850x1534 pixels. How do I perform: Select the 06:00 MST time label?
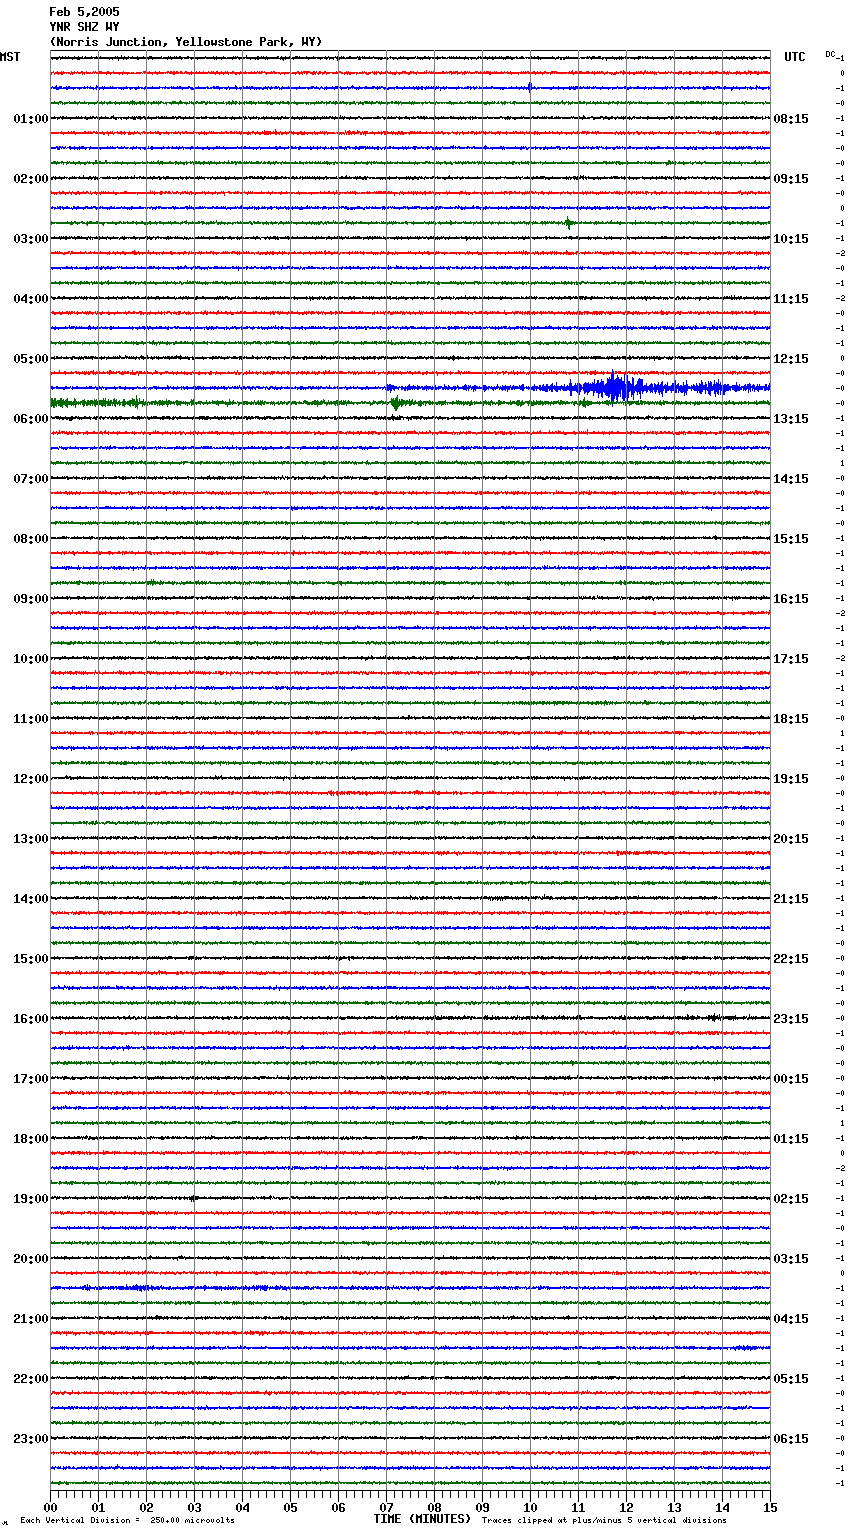[x=31, y=419]
